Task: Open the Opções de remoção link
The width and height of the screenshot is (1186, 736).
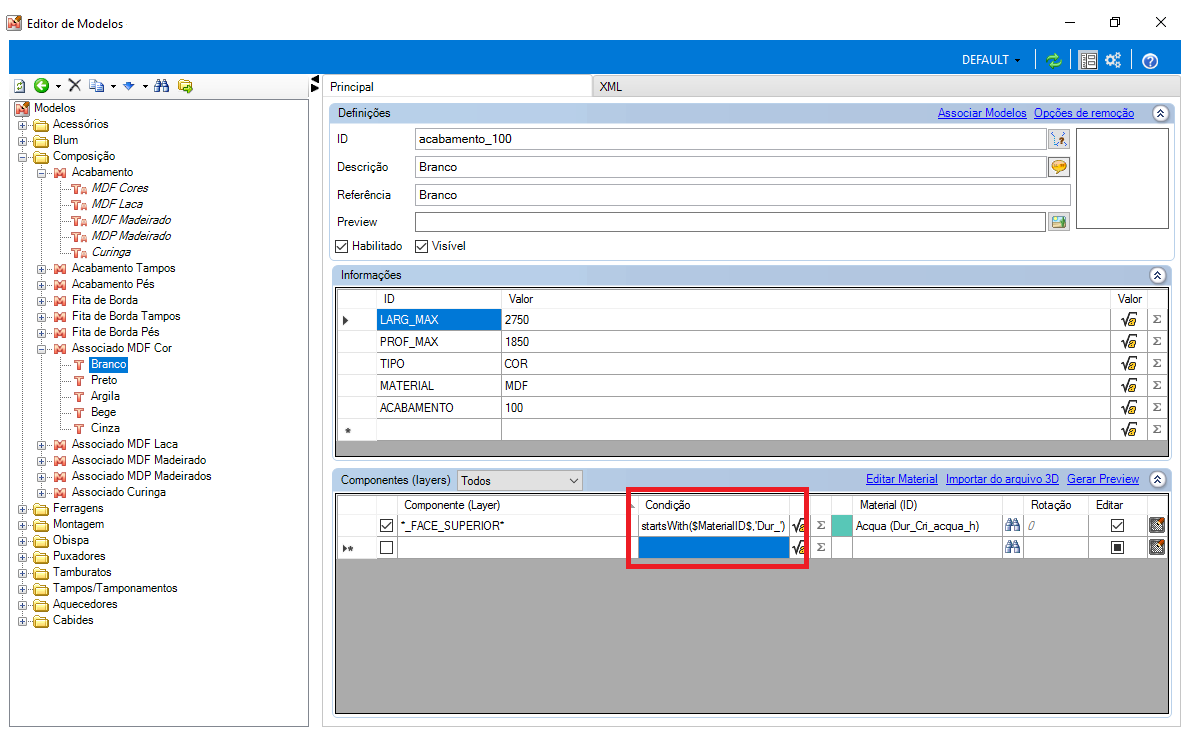Action: coord(1084,113)
